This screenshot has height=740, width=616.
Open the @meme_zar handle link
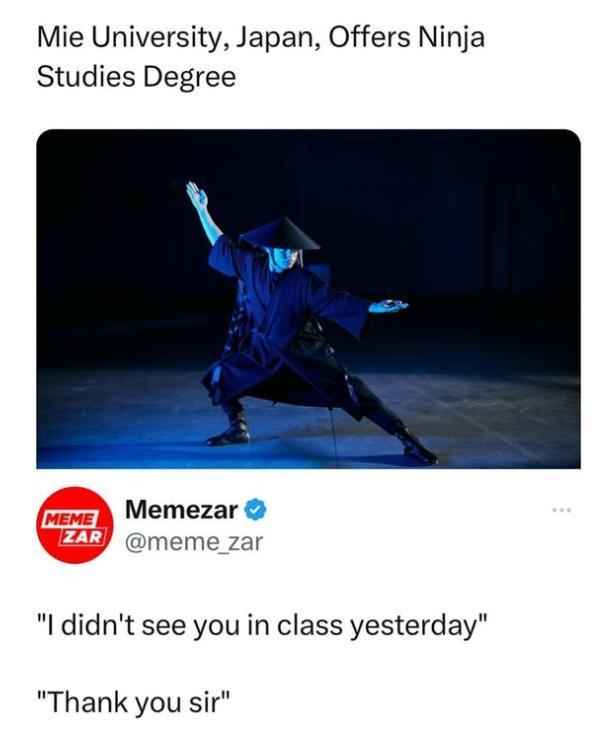pyautogui.click(x=194, y=542)
